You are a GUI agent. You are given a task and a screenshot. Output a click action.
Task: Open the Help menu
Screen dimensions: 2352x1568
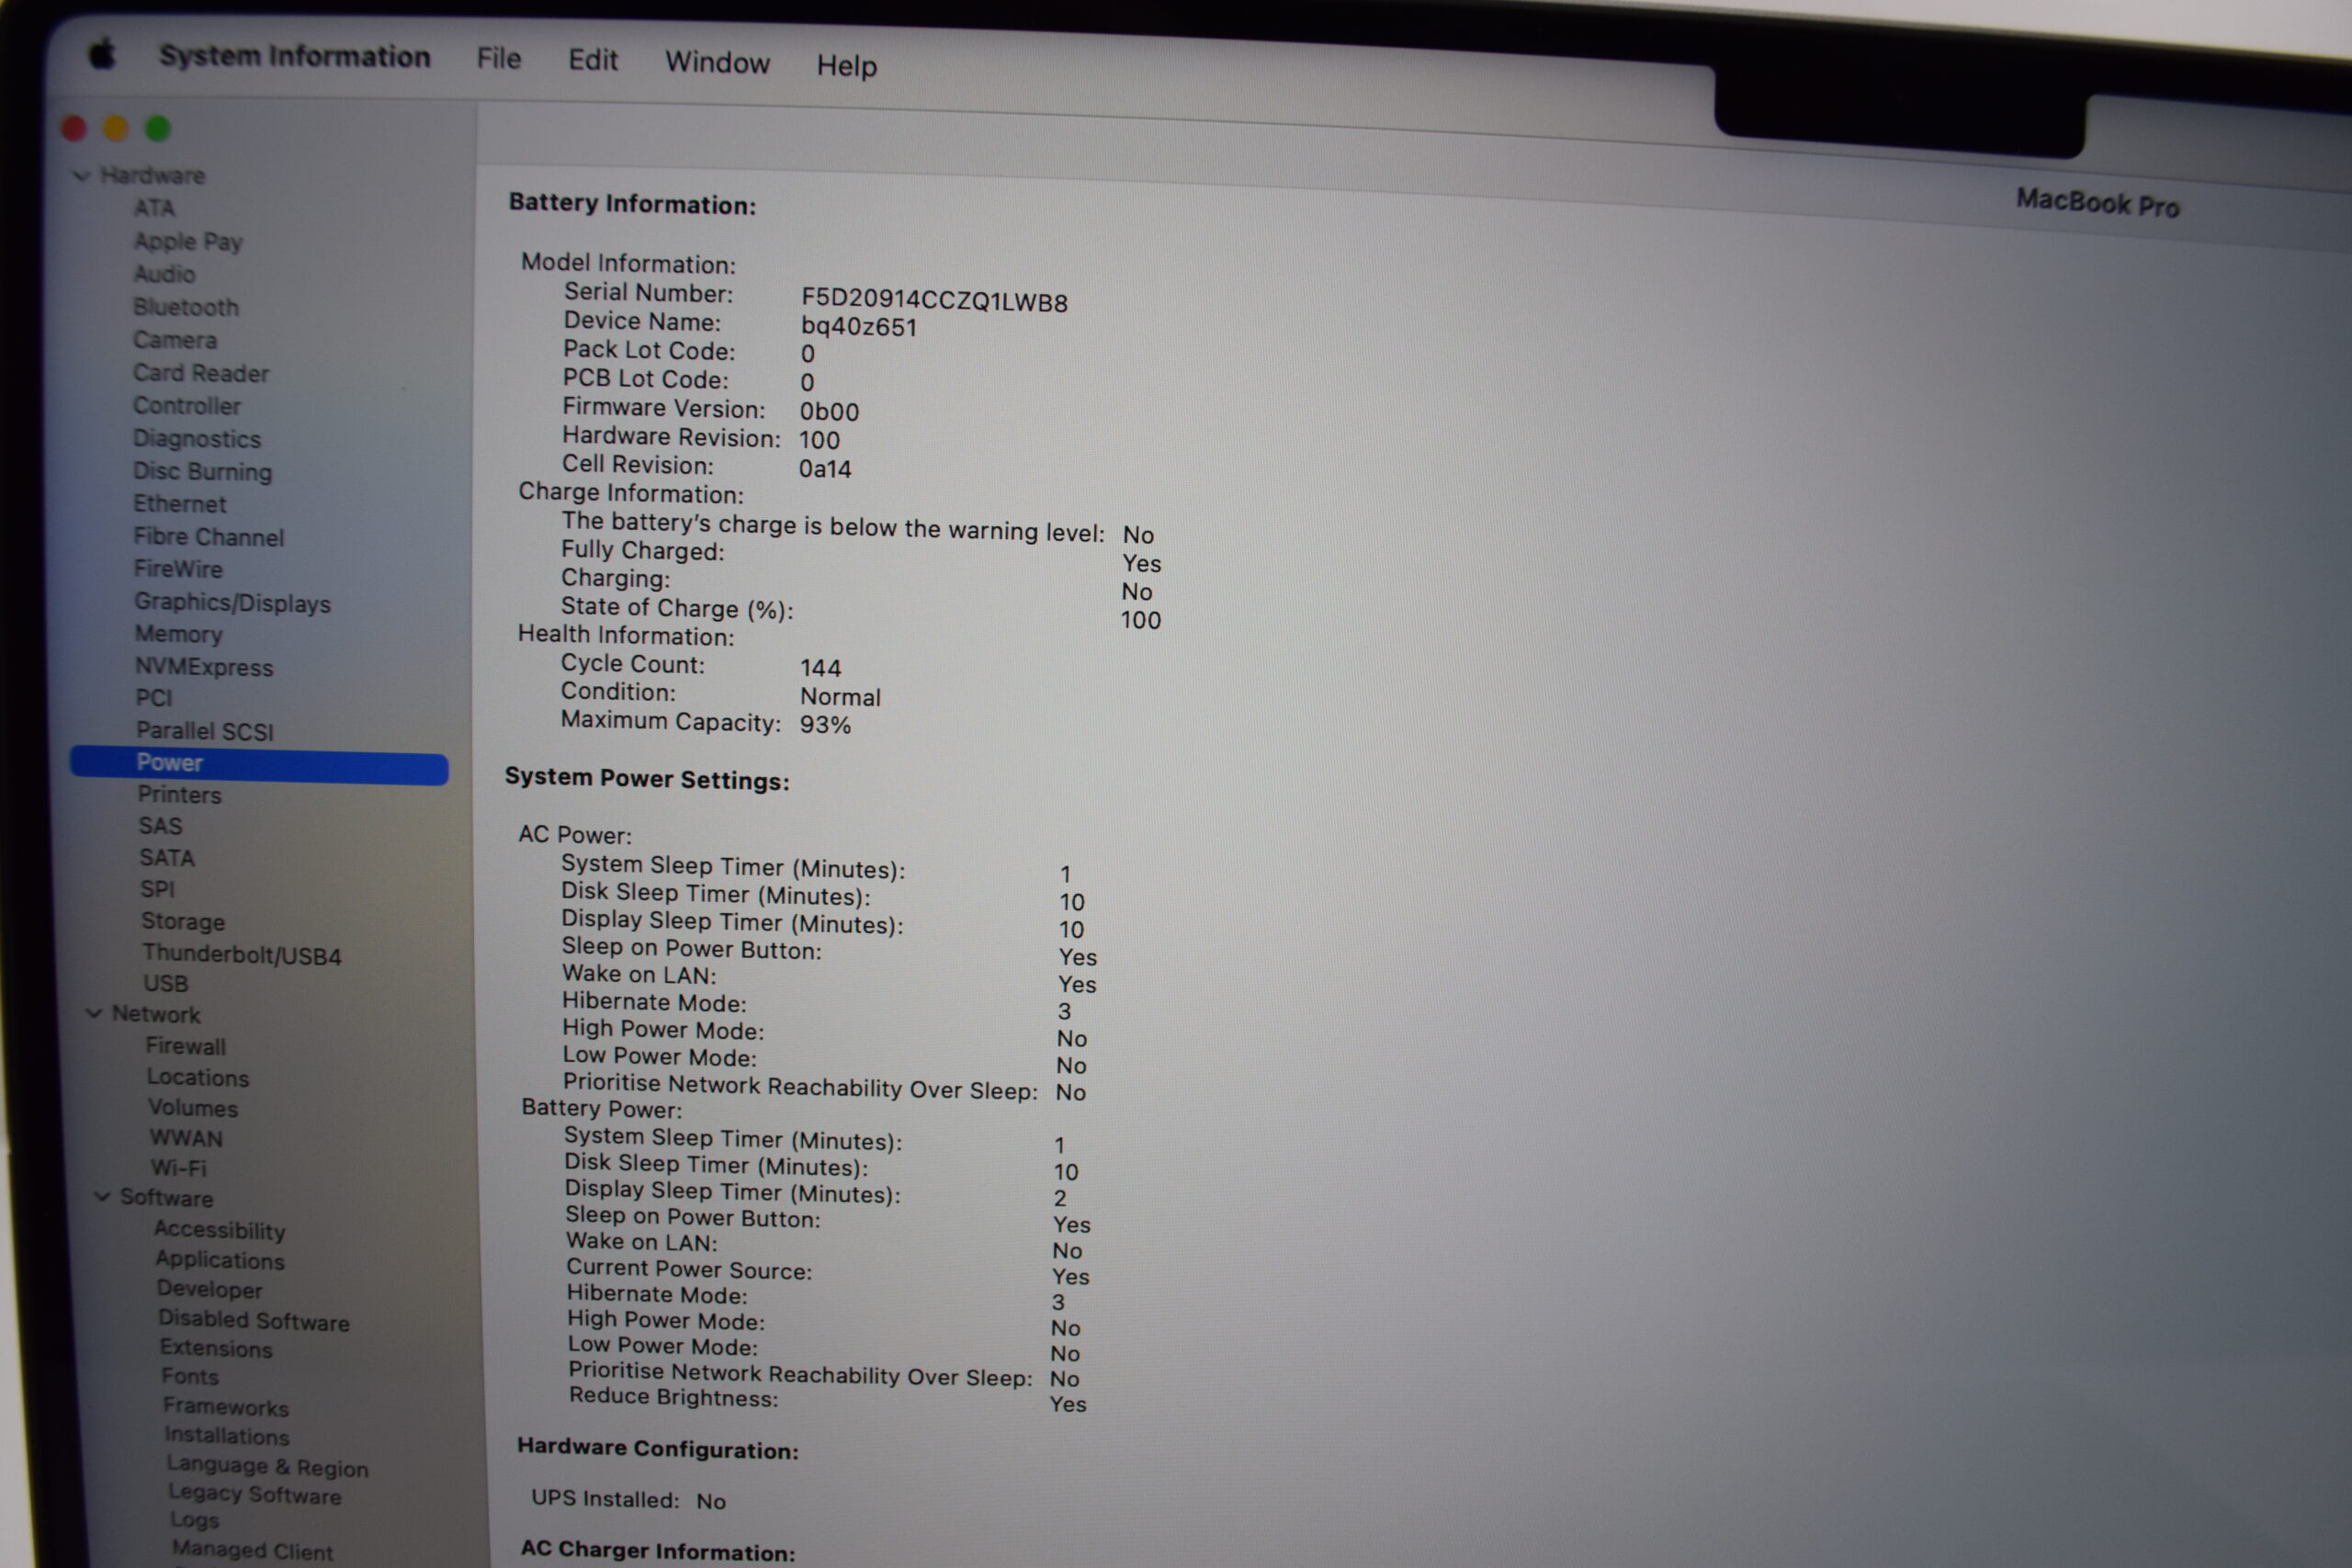coord(847,66)
